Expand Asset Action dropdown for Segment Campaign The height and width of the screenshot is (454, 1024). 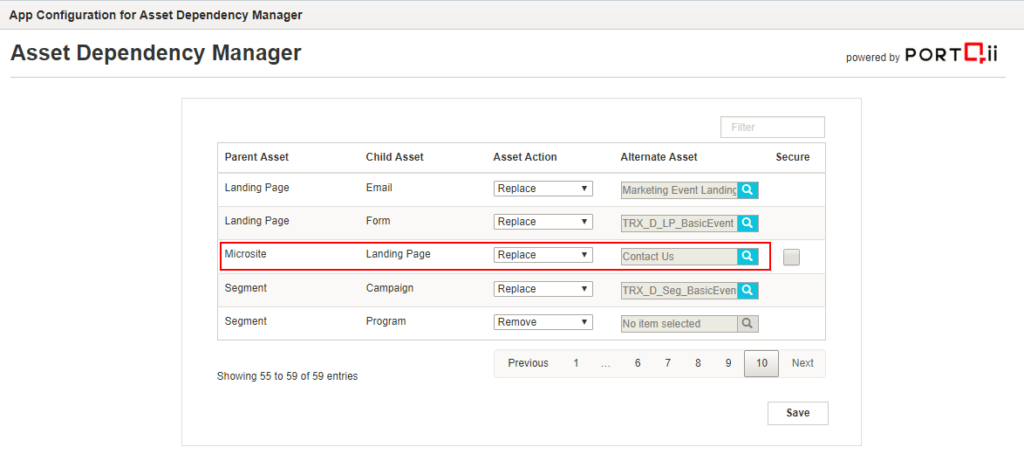[543, 289]
